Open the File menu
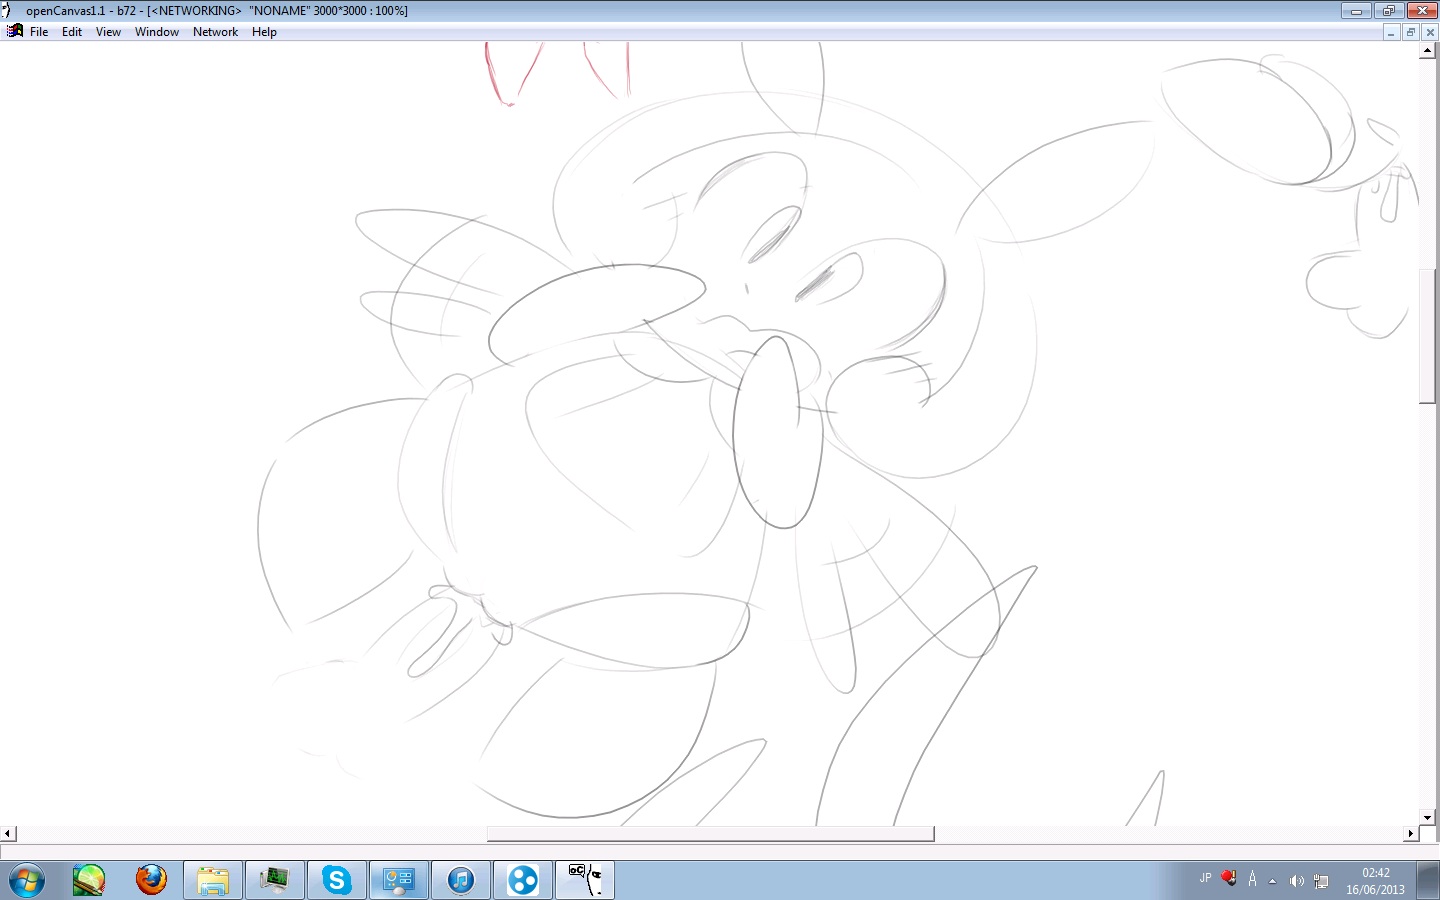 pos(39,32)
